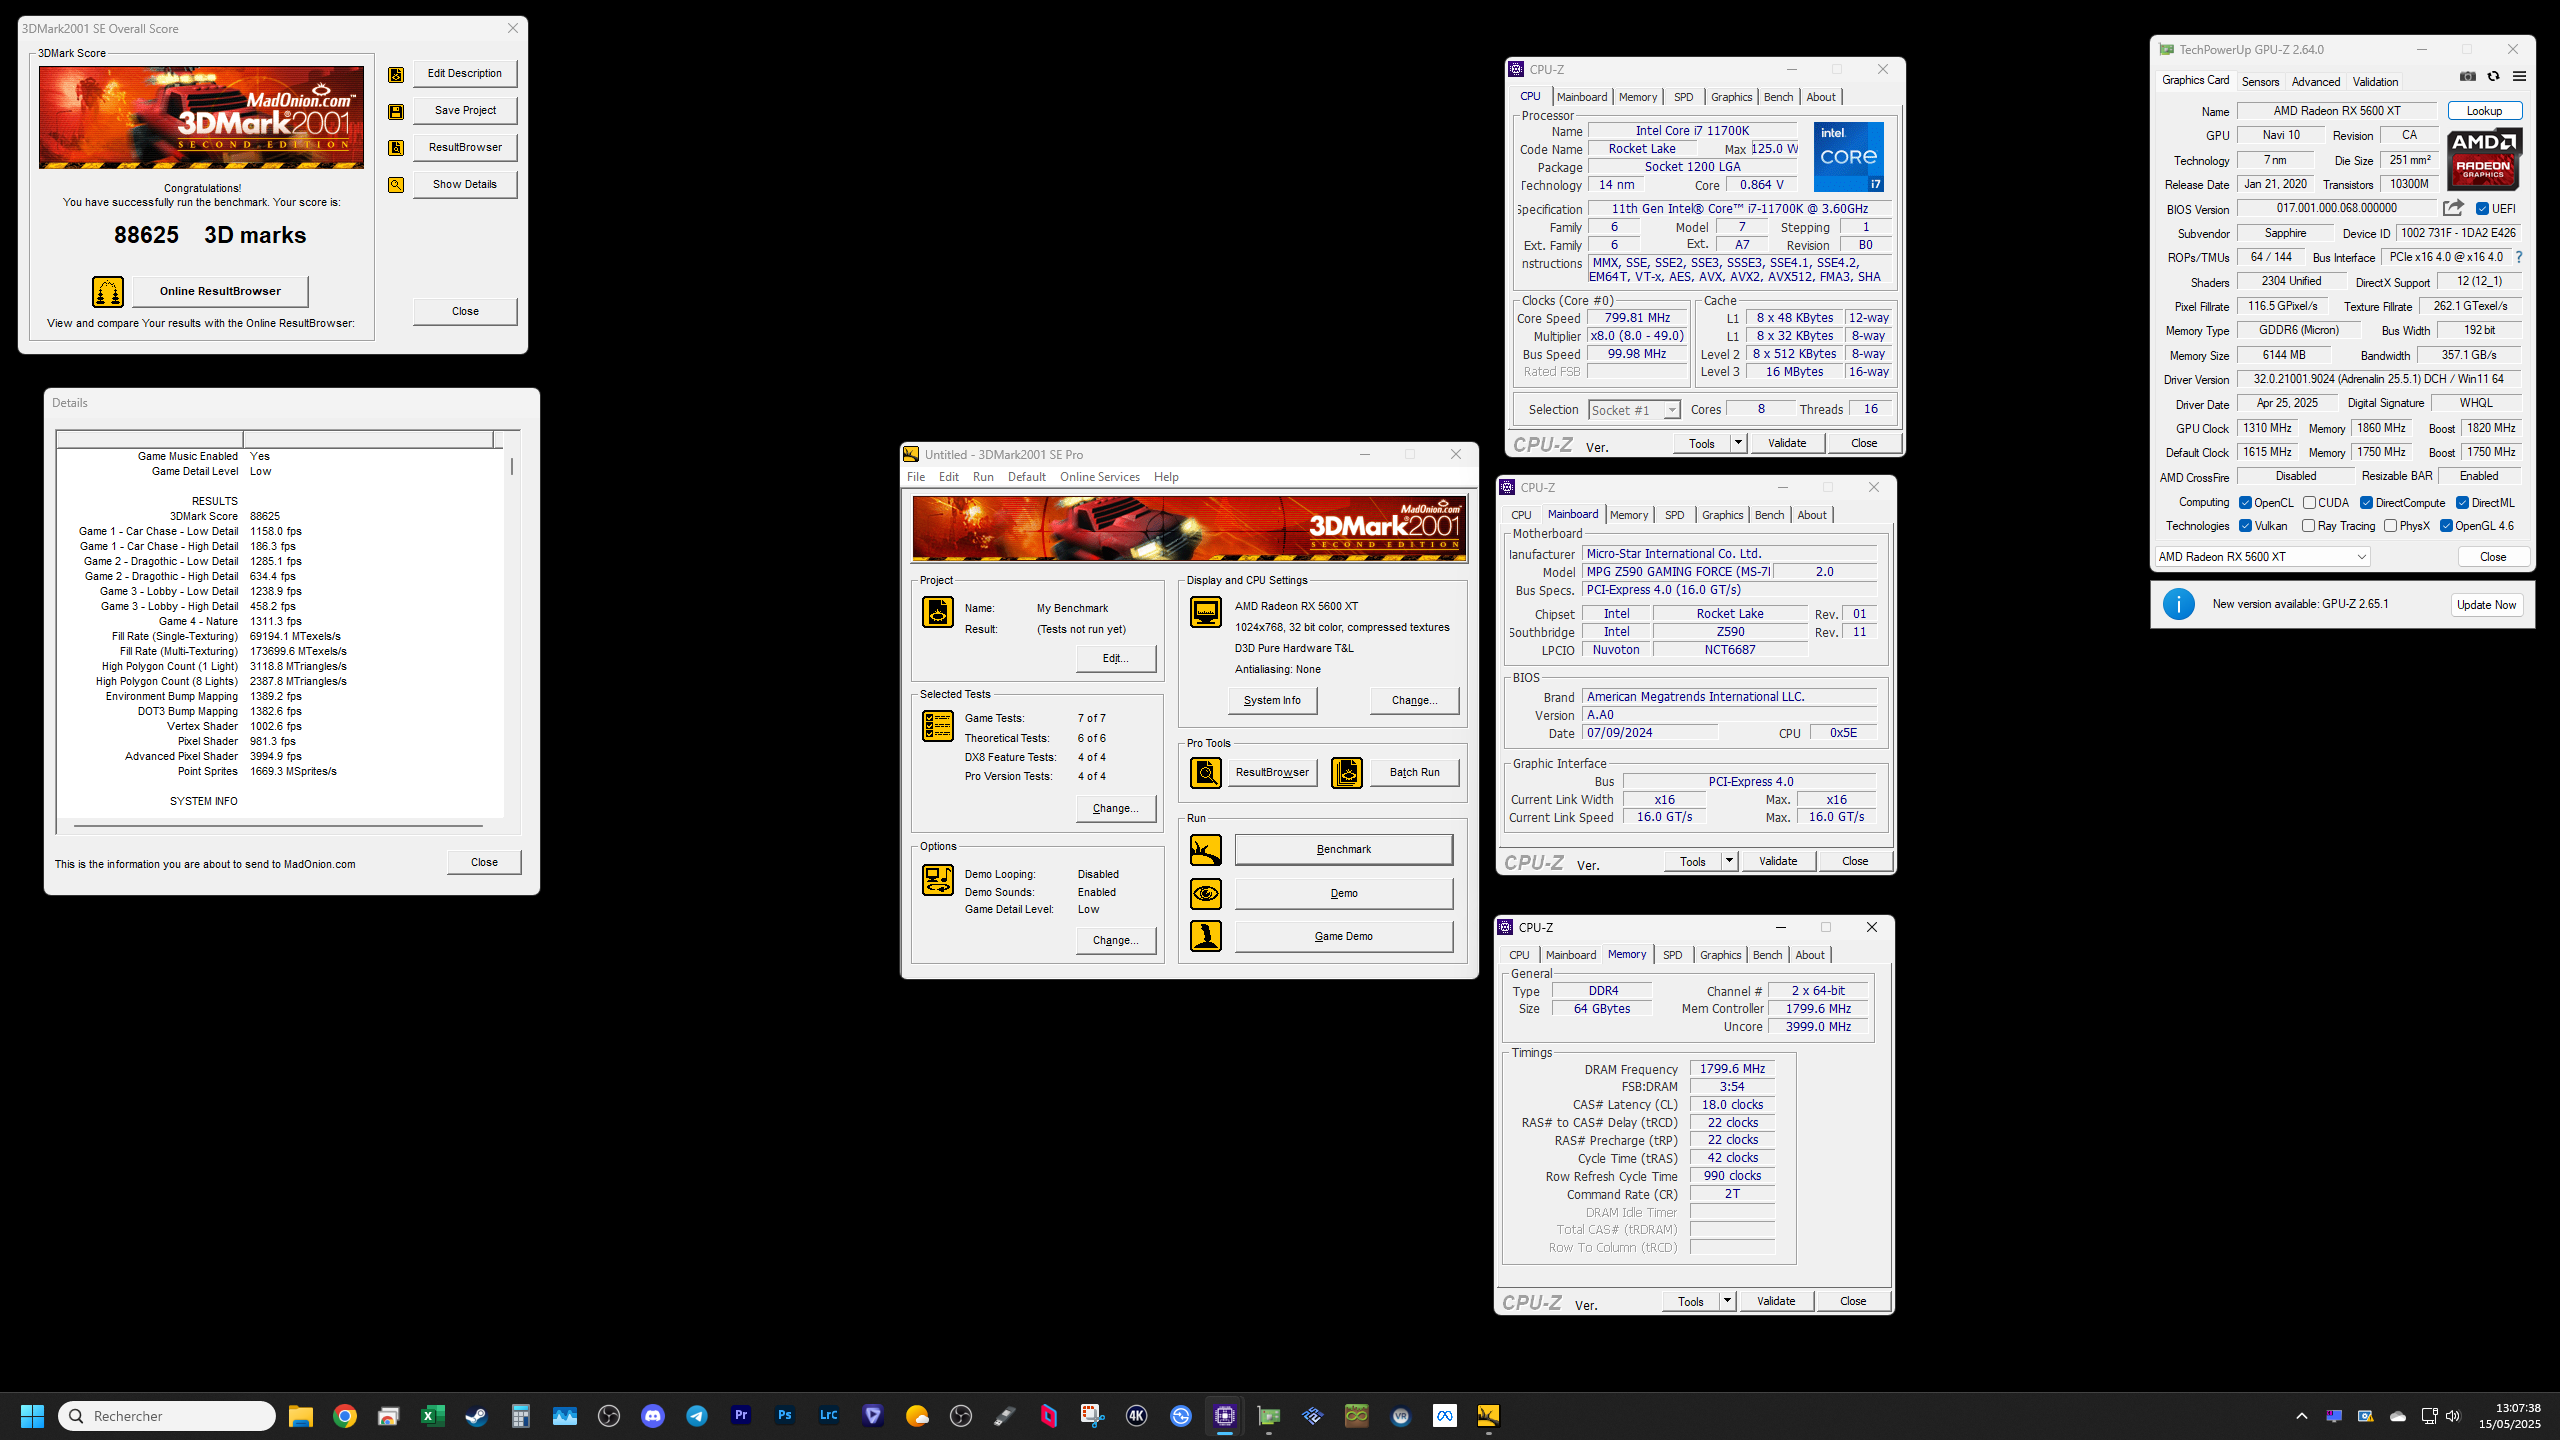The height and width of the screenshot is (1440, 2560).
Task: Show hidden system tray icons chevron
Action: click(2302, 1416)
